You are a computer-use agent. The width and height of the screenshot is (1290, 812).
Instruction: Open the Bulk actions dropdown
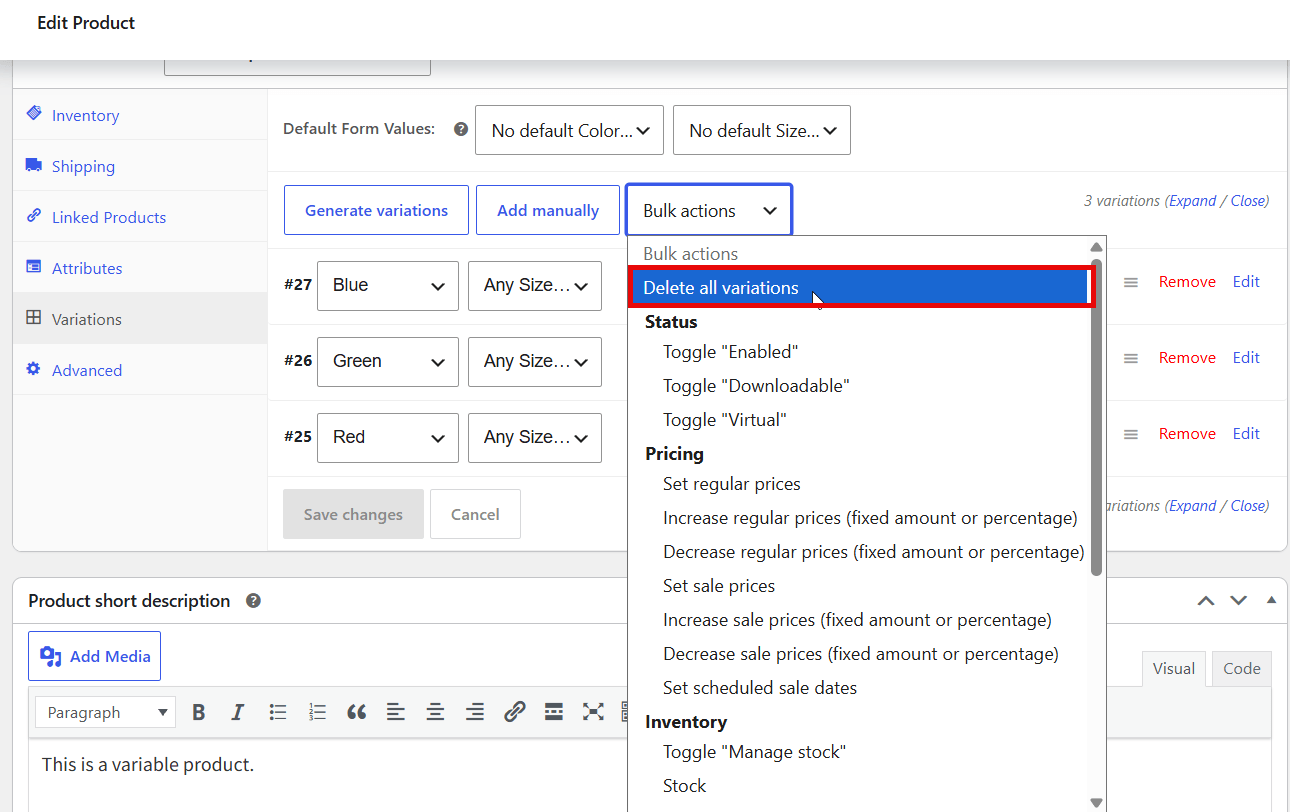tap(709, 210)
